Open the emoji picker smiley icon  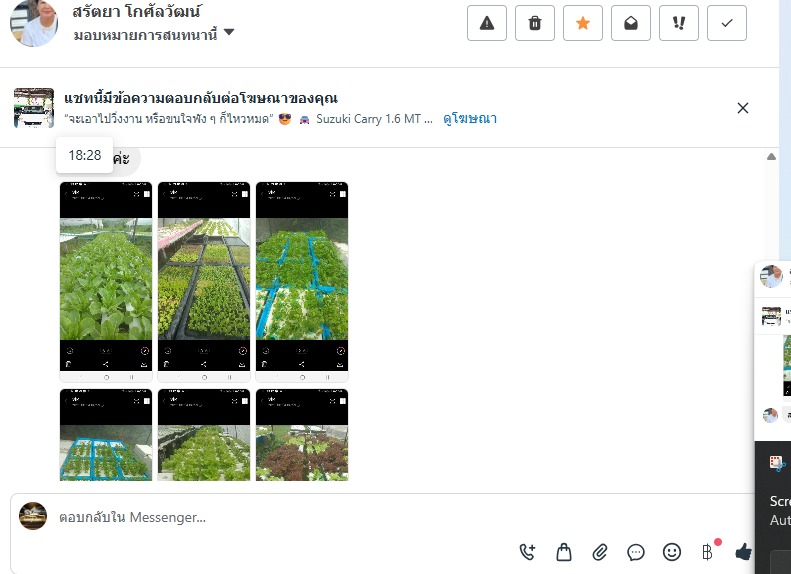(x=671, y=552)
